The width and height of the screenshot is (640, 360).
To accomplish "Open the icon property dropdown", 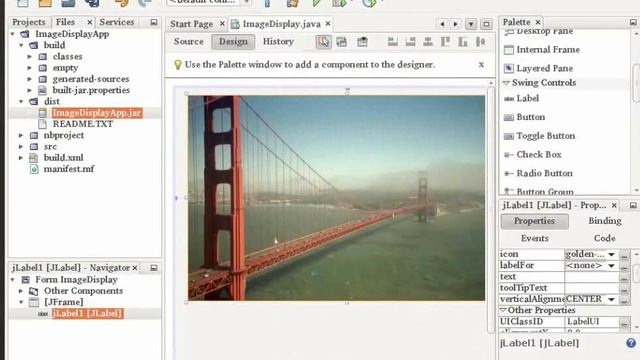I will [x=611, y=254].
